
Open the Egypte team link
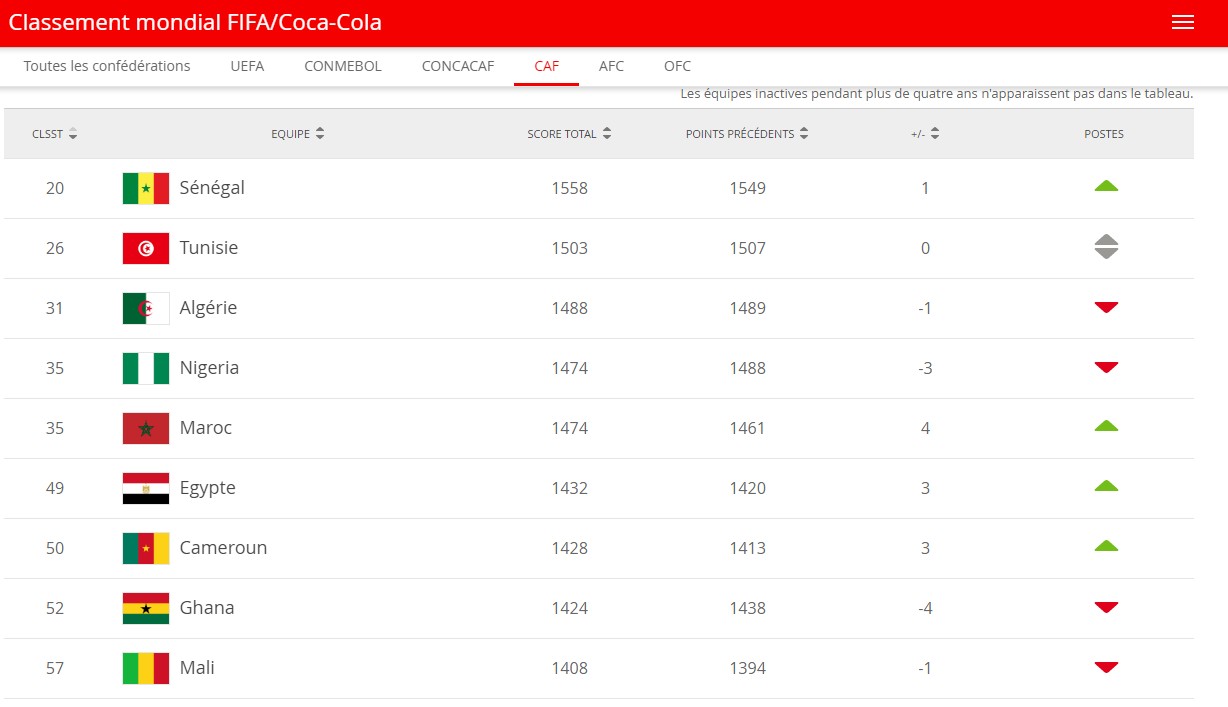coord(207,488)
